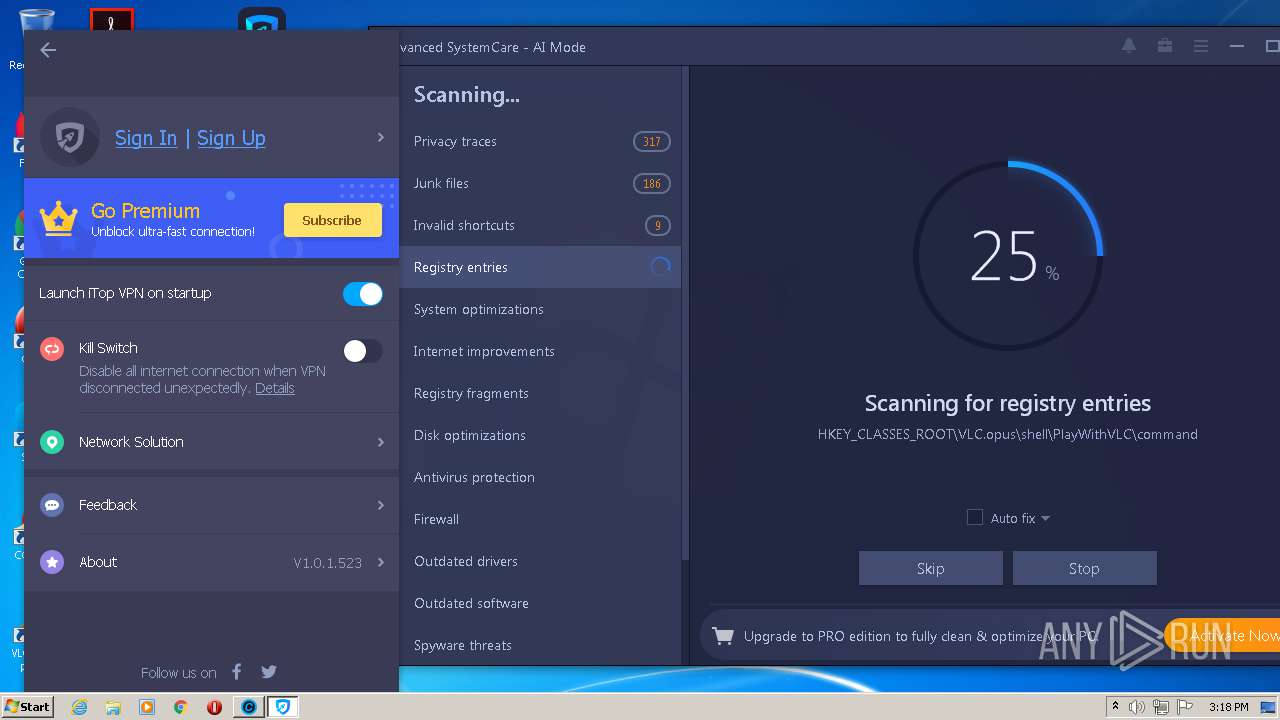Click the Firewall scan item
Image resolution: width=1280 pixels, height=720 pixels.
point(540,519)
